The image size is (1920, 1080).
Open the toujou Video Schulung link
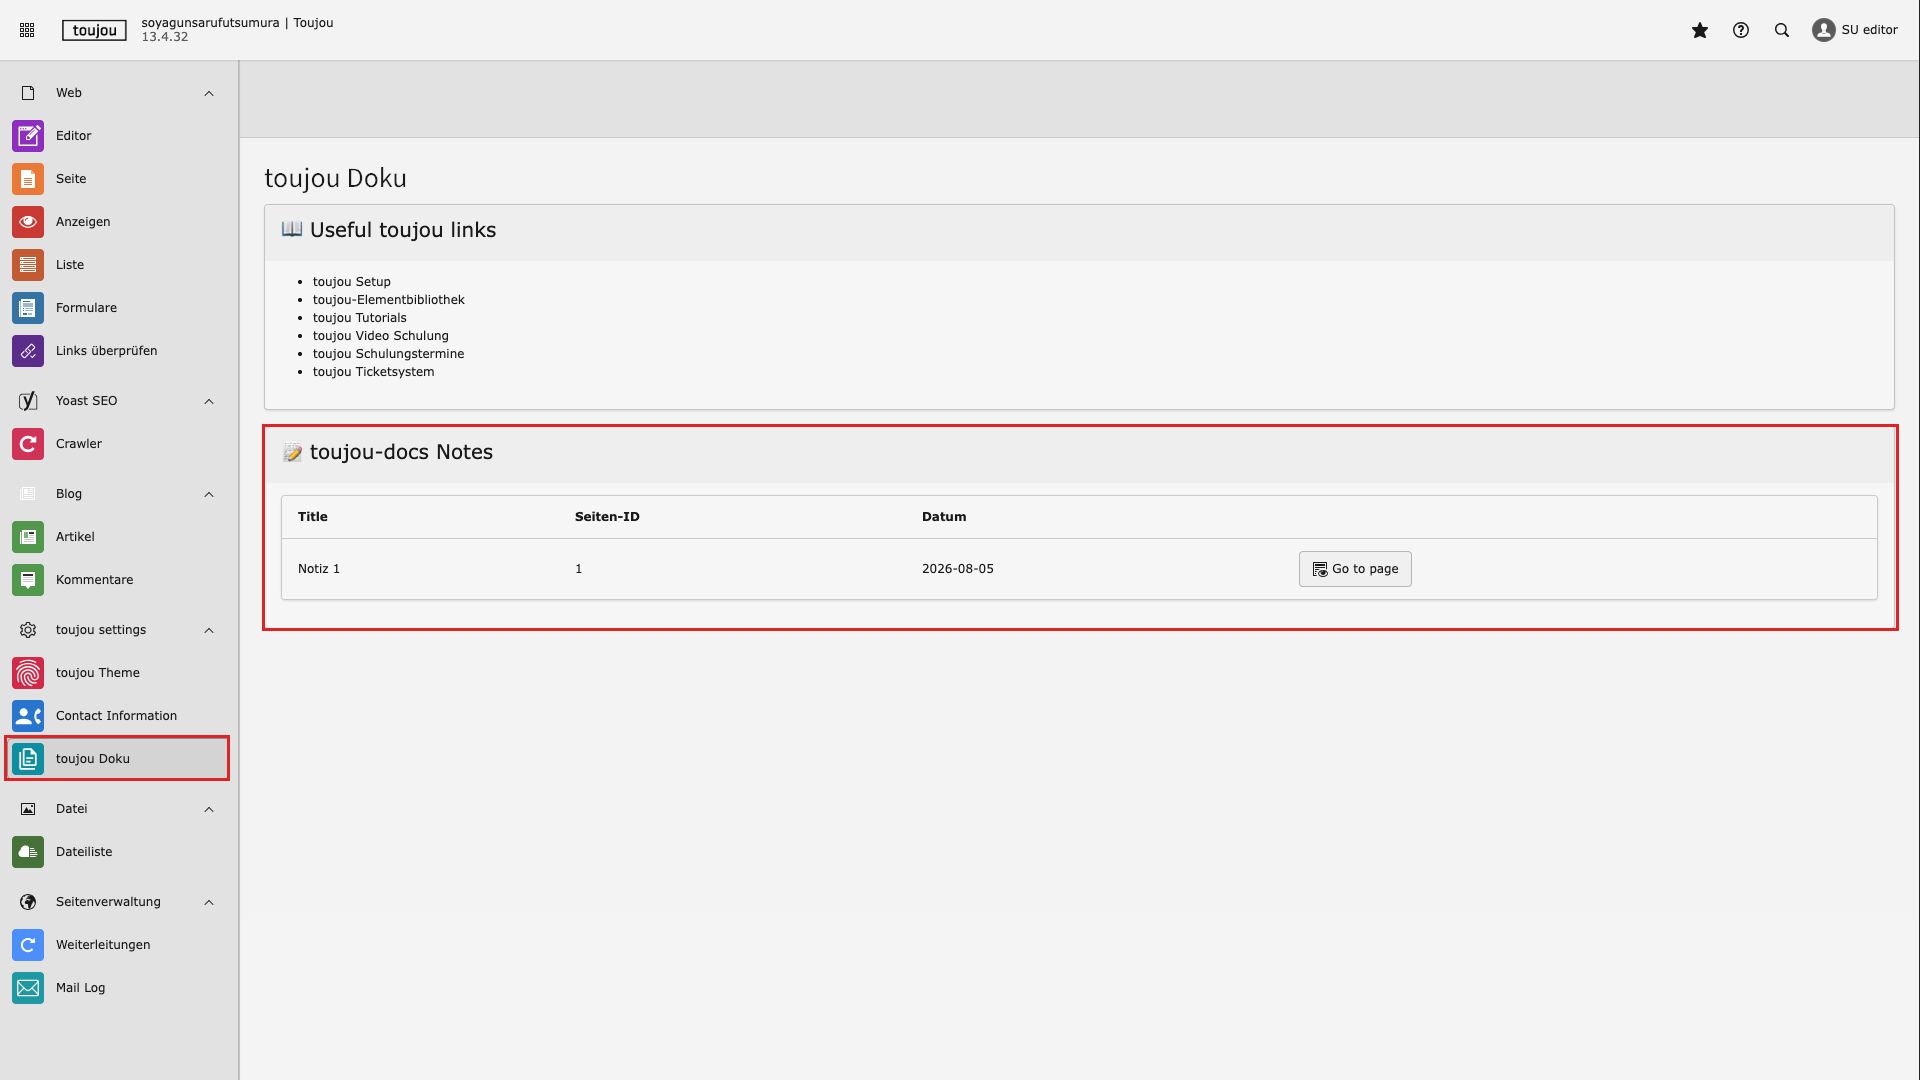(381, 336)
